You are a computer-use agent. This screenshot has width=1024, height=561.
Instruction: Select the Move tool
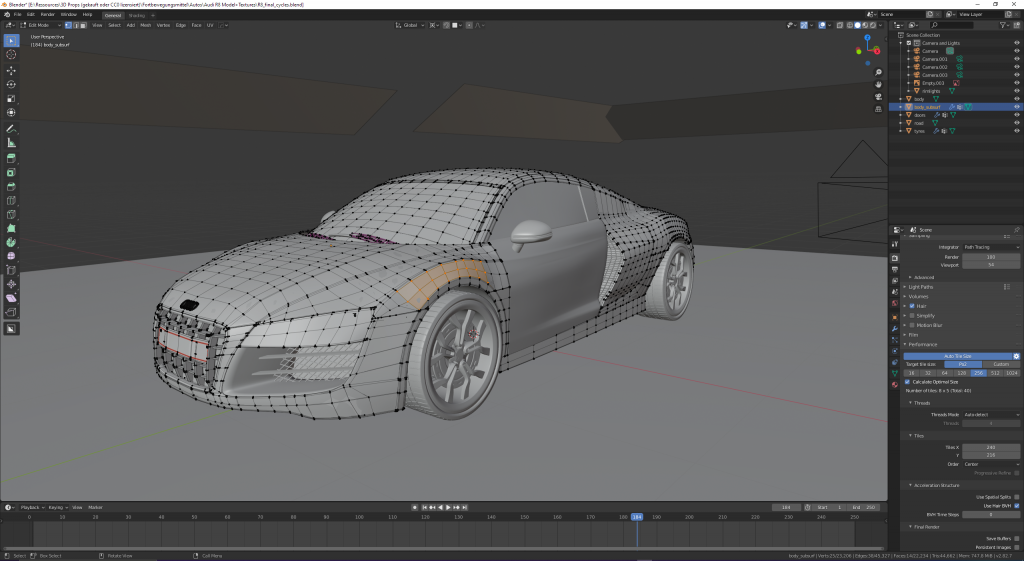[11, 71]
